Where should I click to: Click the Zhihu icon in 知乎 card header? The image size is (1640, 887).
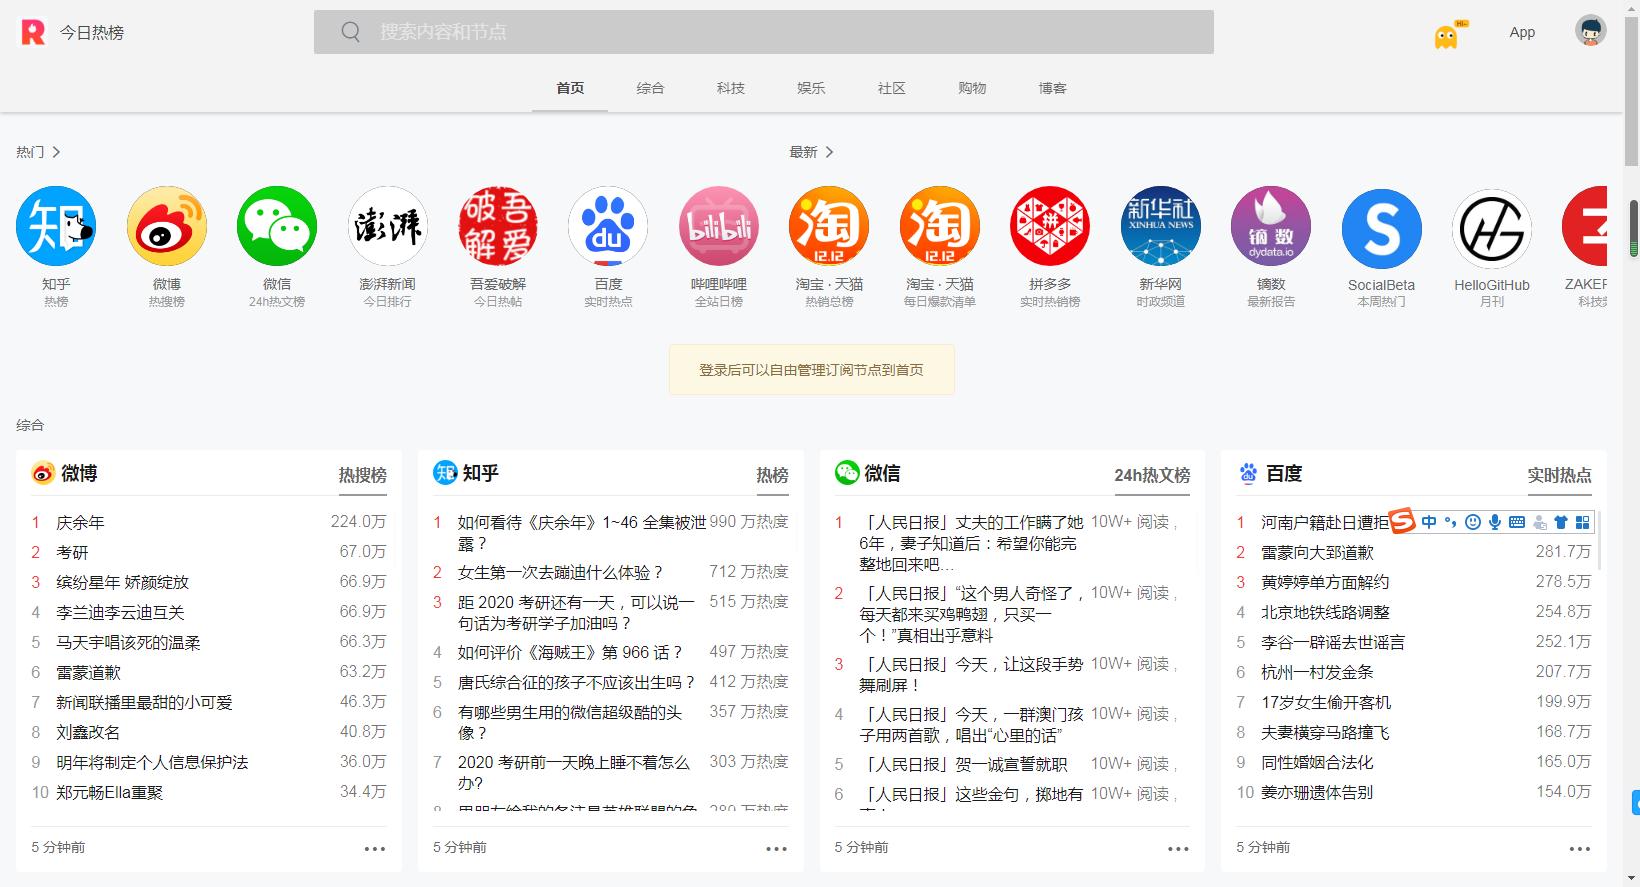(x=445, y=472)
